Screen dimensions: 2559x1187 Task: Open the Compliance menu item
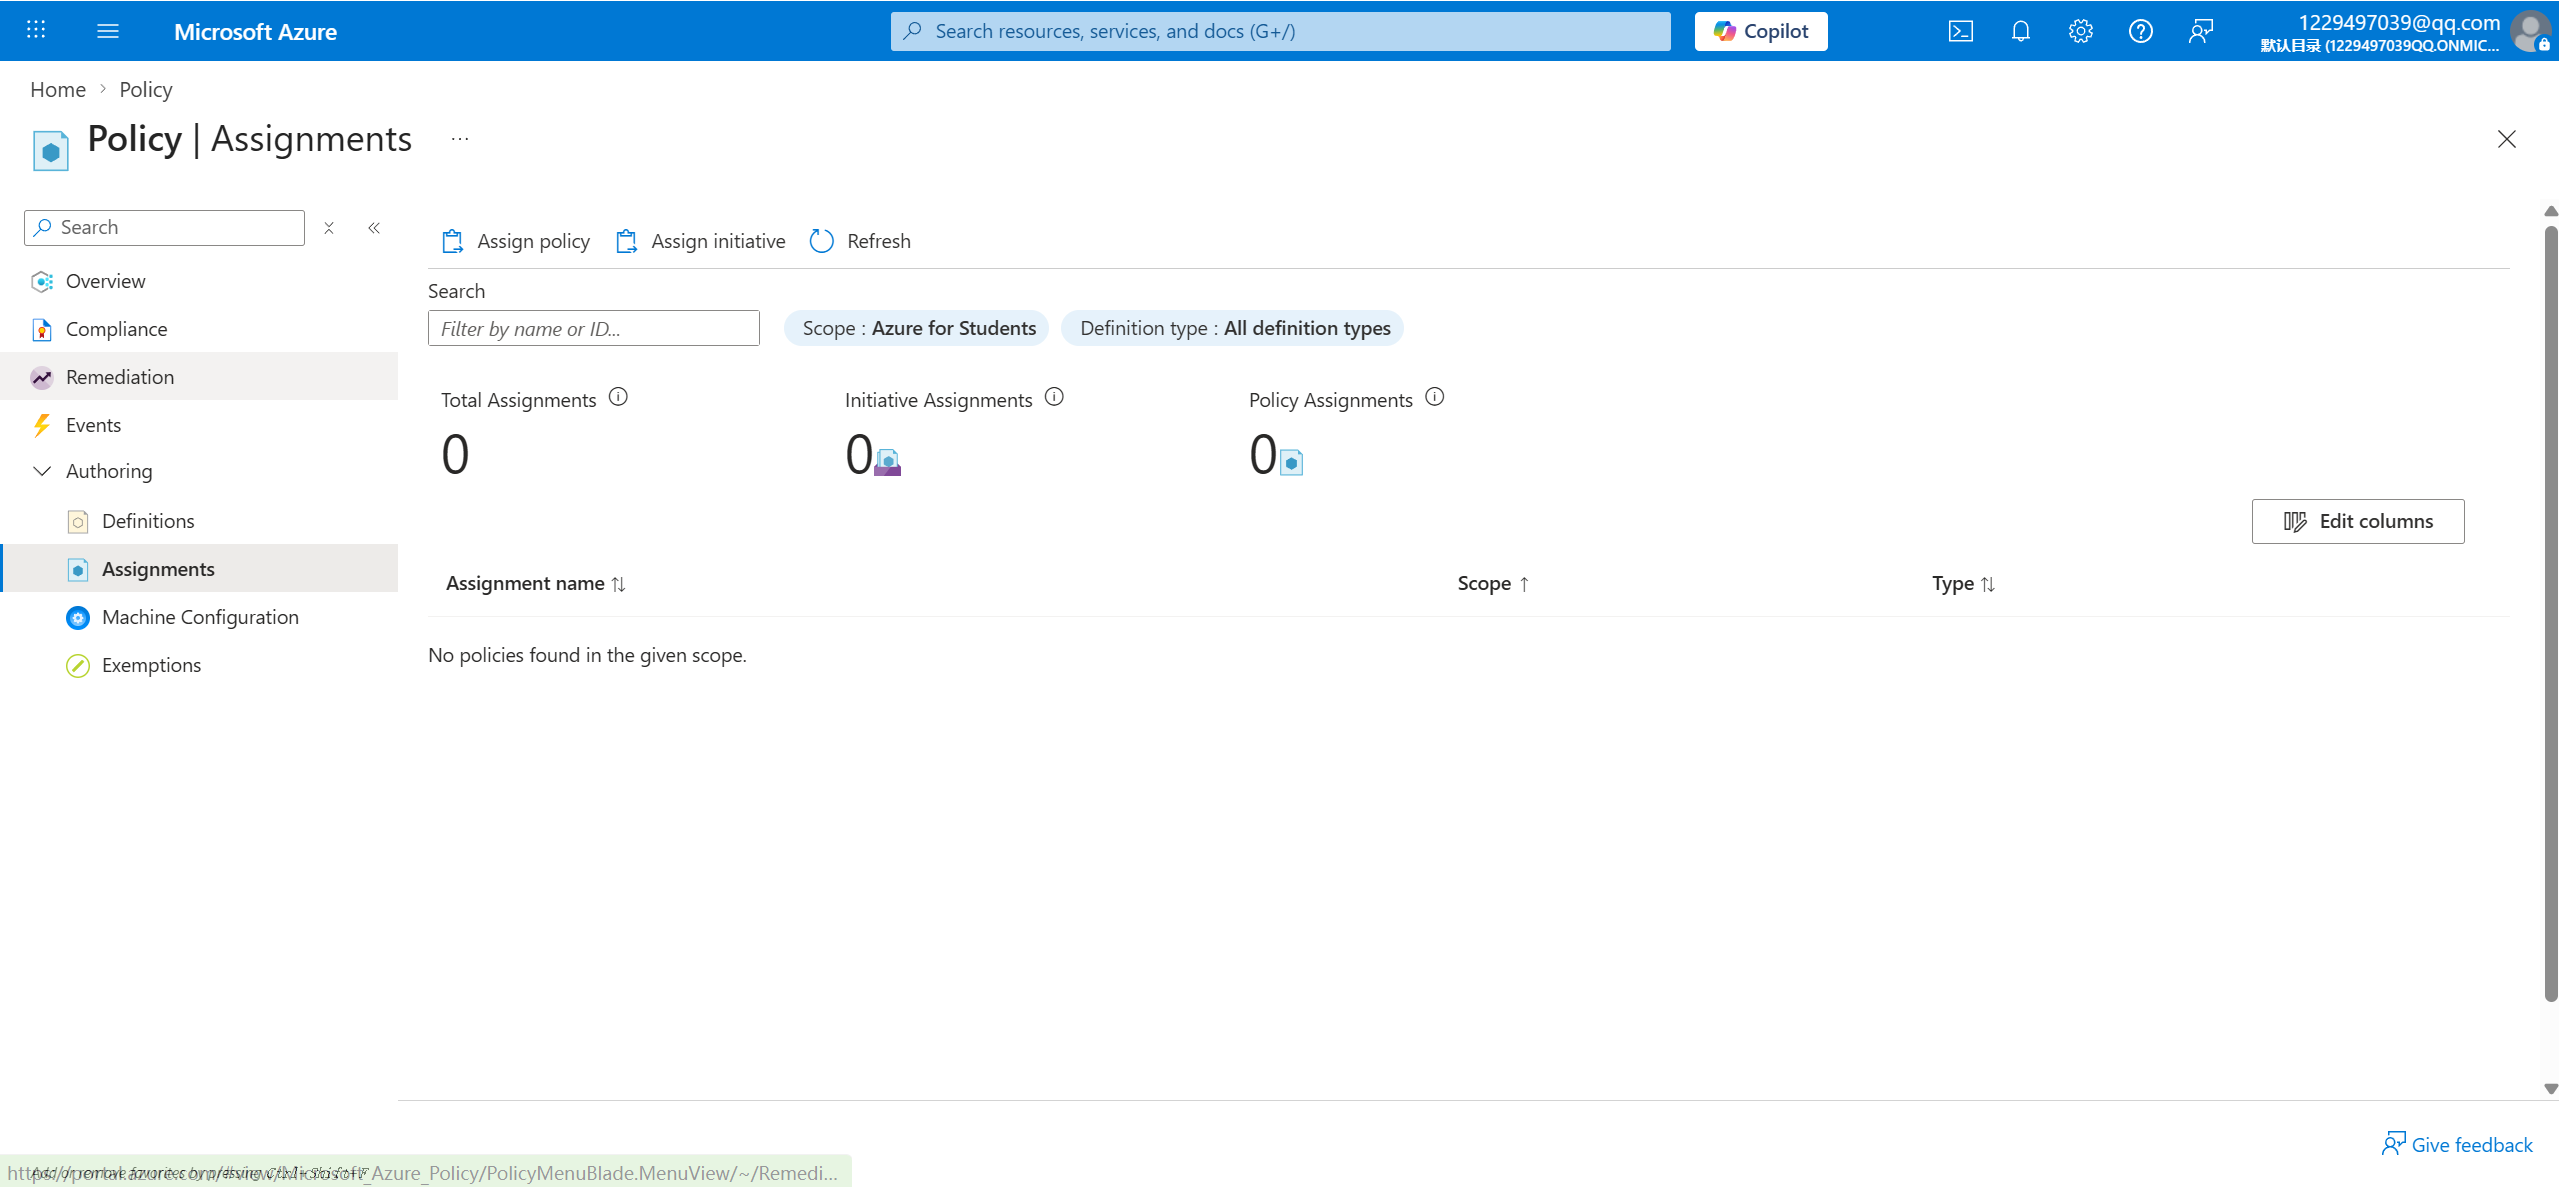click(200, 329)
